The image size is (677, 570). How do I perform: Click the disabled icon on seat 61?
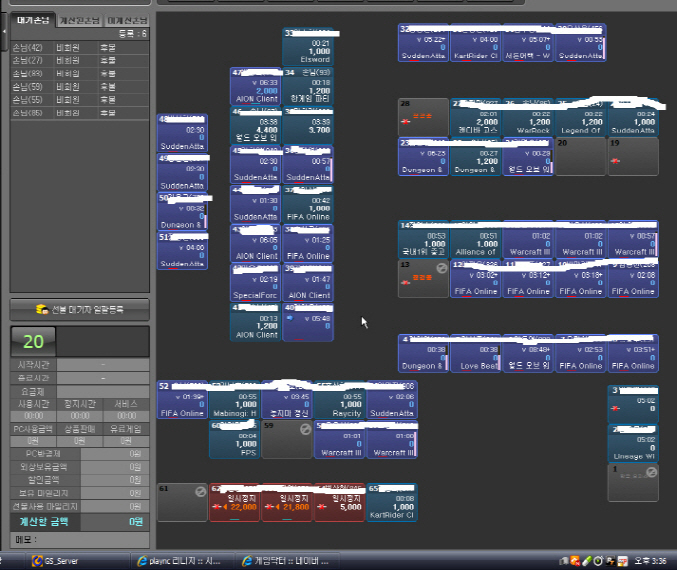pos(200,491)
